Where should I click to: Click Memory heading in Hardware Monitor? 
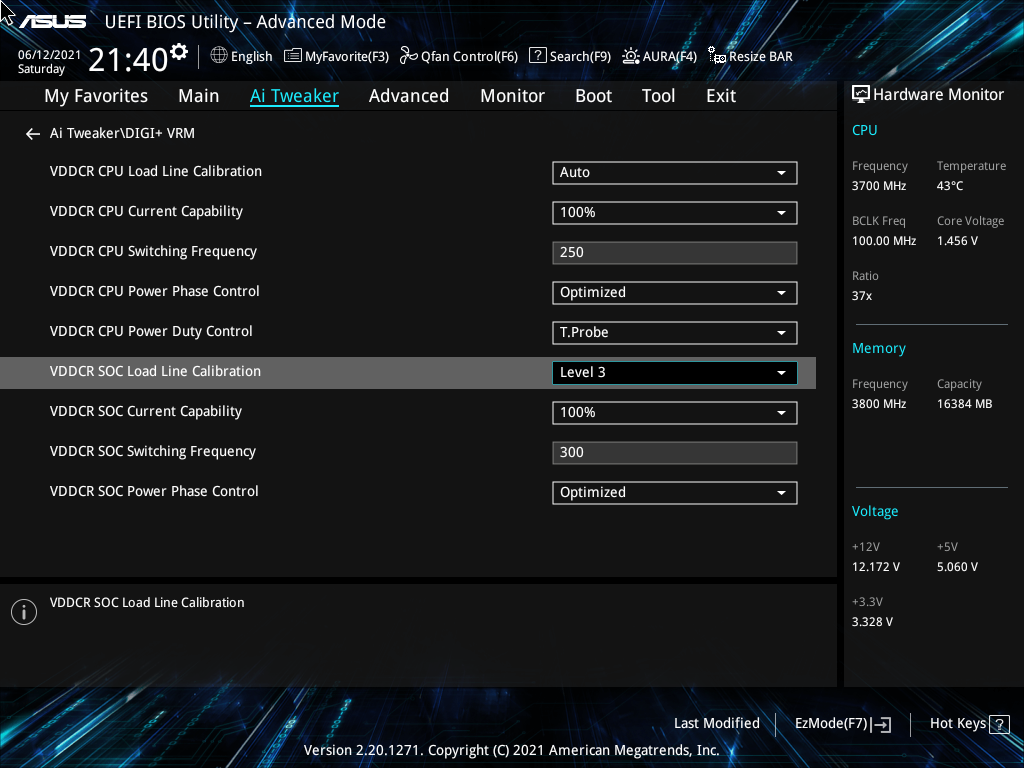tap(878, 349)
